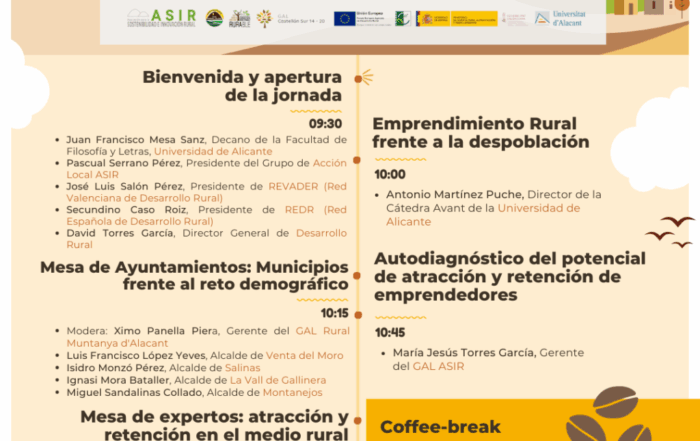Click 'REVADER (Red Valenciana de Desarrollo Rural)'
Viewport: 700px width, 441px height.
pyautogui.click(x=207, y=192)
